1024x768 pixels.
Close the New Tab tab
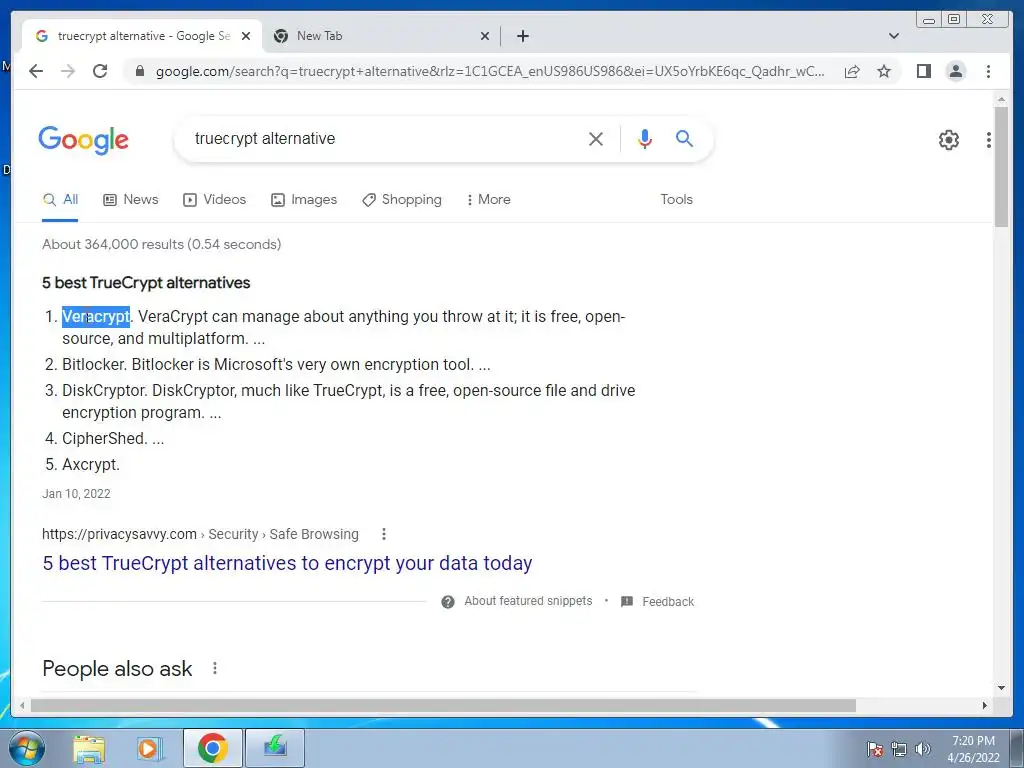[485, 36]
